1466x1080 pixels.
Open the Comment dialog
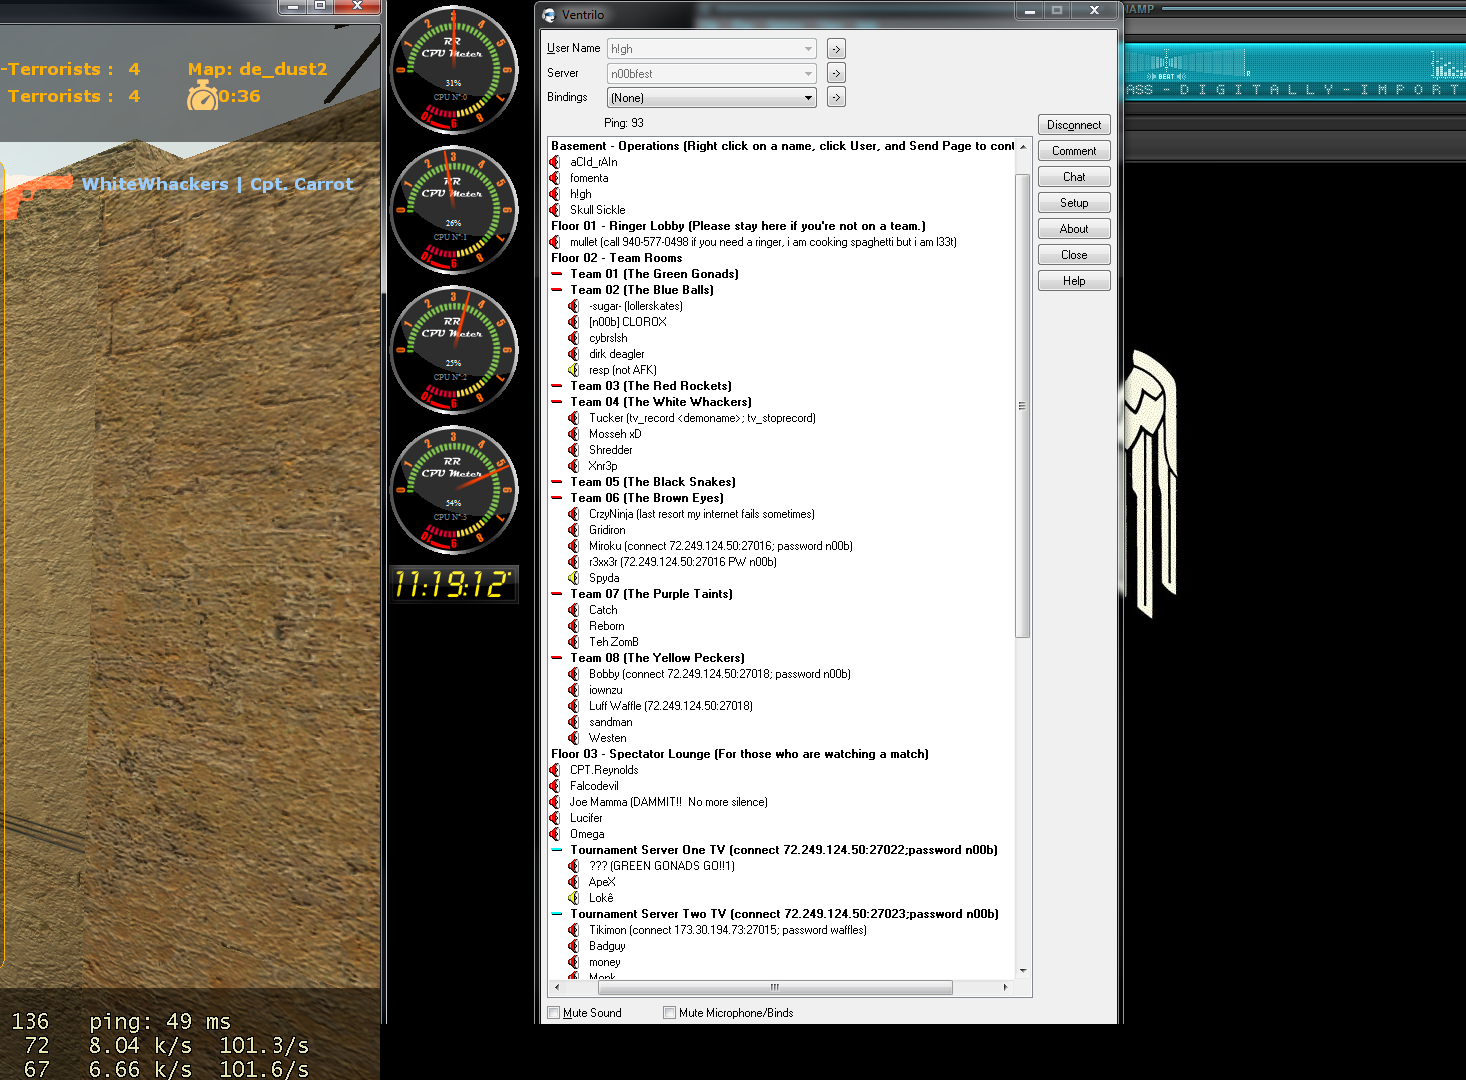coord(1074,151)
